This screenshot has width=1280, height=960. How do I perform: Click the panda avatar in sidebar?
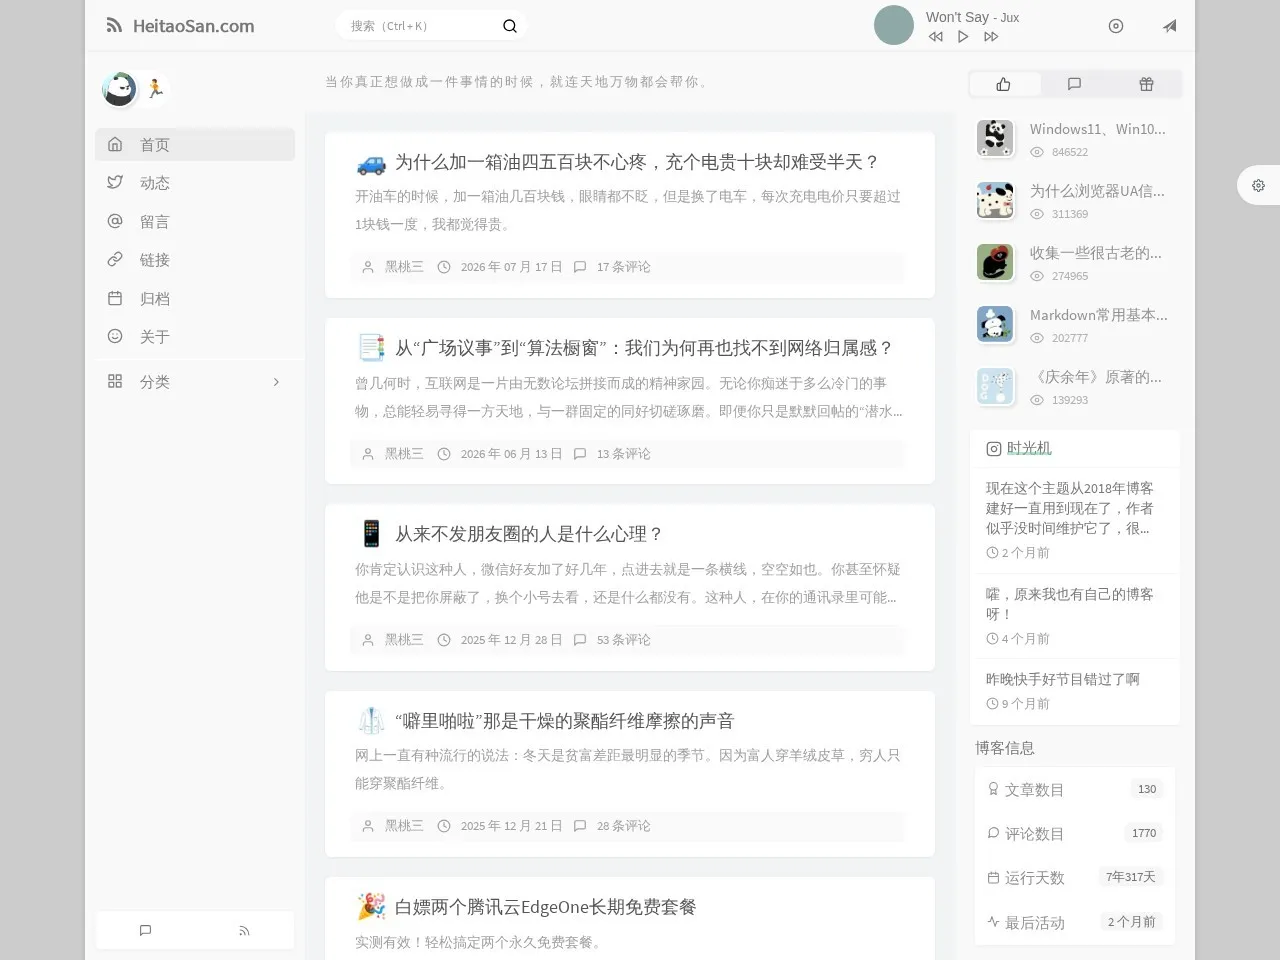119,89
